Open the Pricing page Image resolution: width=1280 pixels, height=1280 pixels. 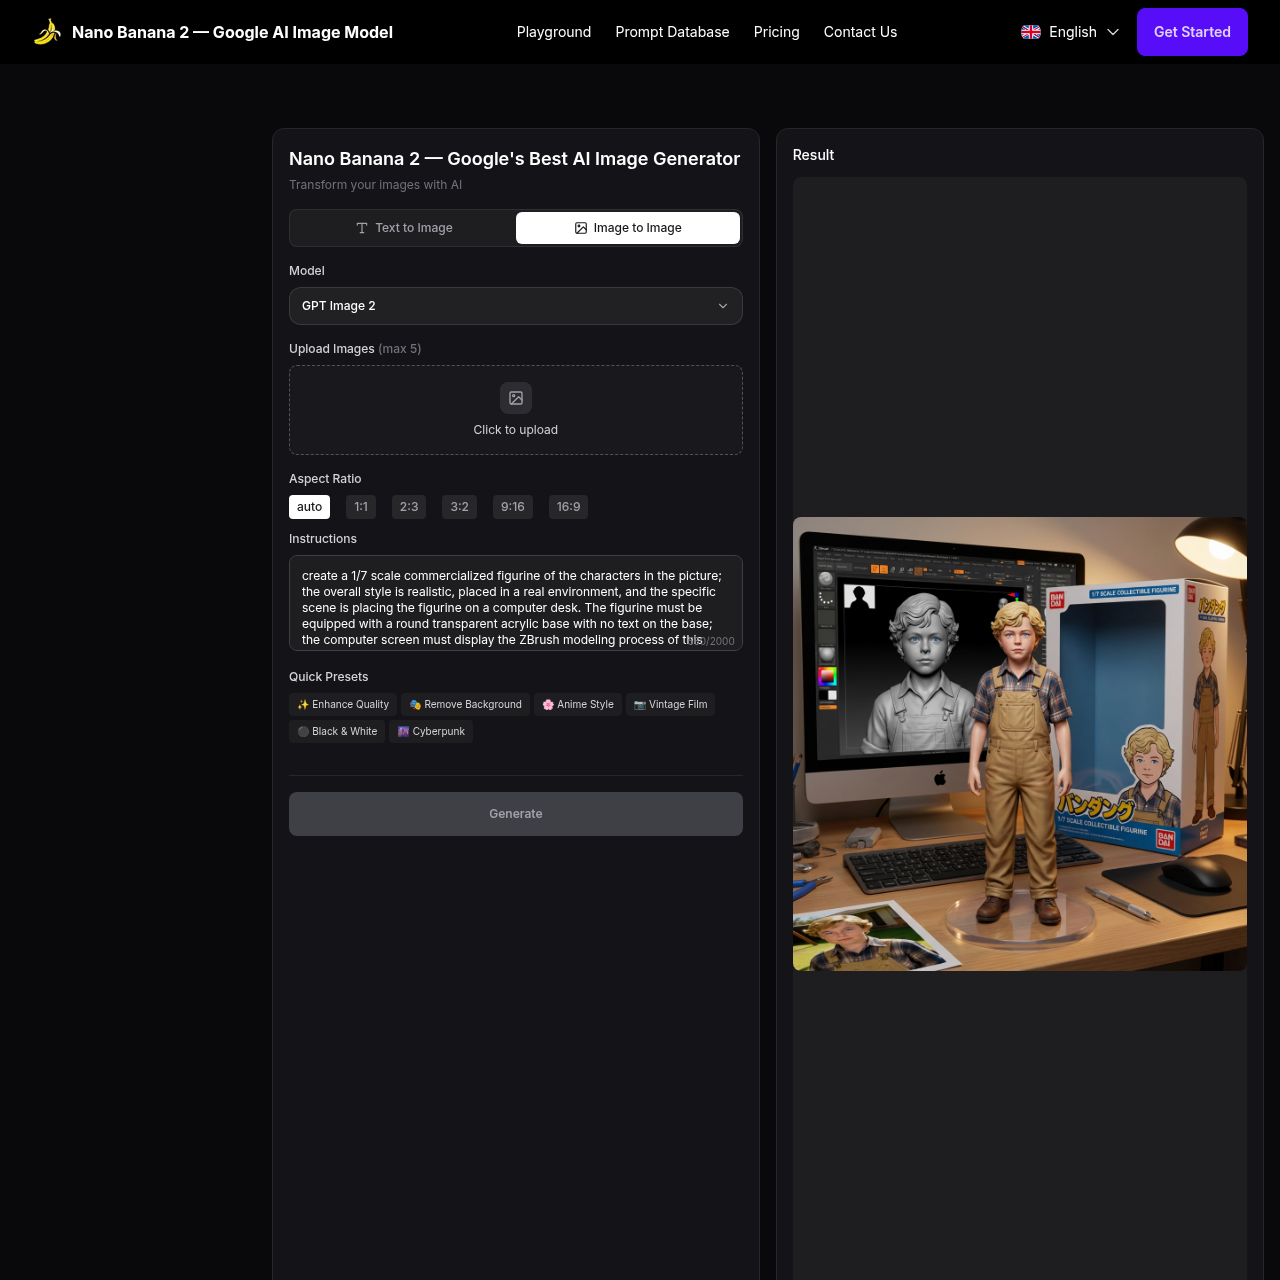777,32
